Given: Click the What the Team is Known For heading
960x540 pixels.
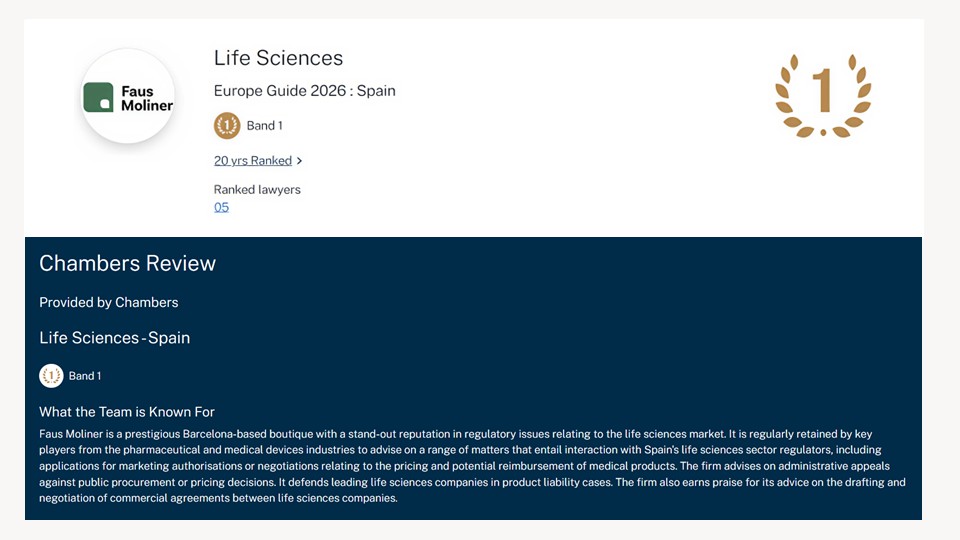Looking at the screenshot, I should click(127, 412).
